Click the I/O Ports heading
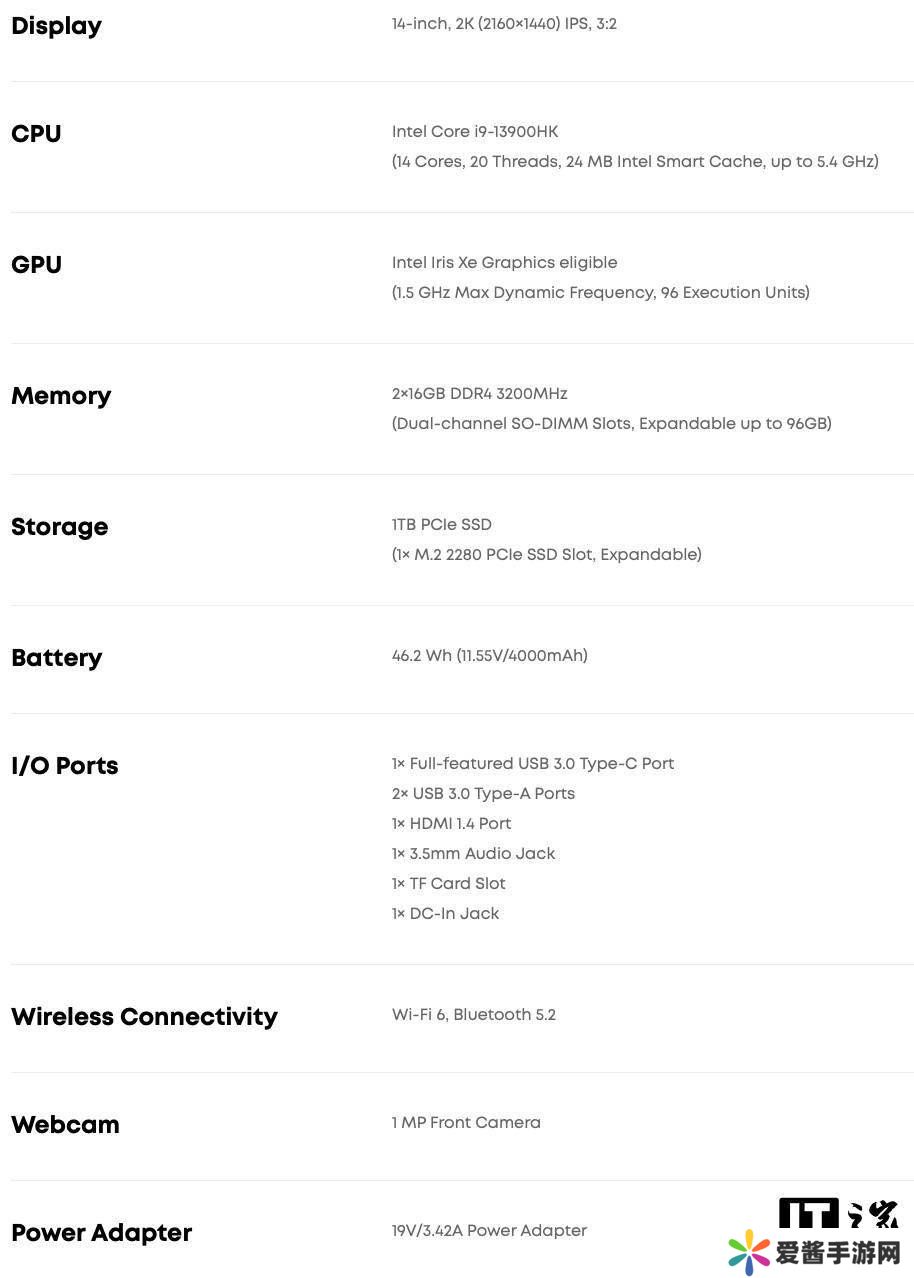This screenshot has width=914, height=1278. click(x=64, y=766)
